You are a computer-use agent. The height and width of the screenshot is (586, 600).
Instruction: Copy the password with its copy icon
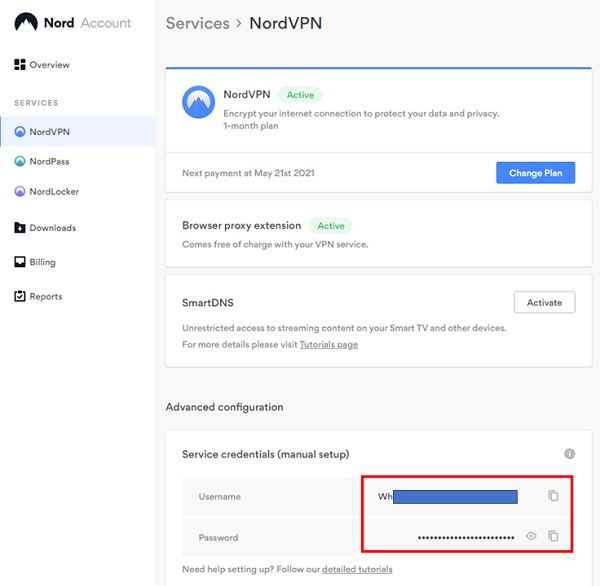[x=553, y=536]
